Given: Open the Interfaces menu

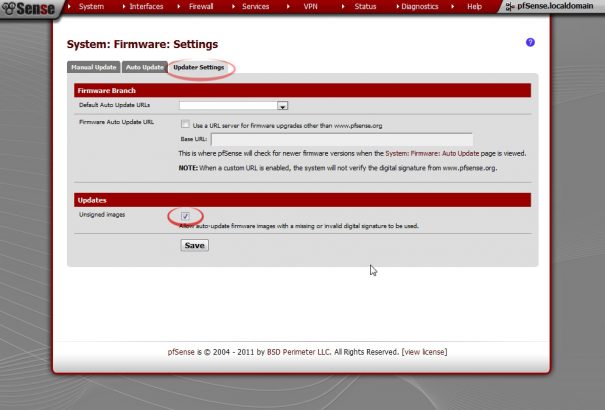Looking at the screenshot, I should coord(146,7).
